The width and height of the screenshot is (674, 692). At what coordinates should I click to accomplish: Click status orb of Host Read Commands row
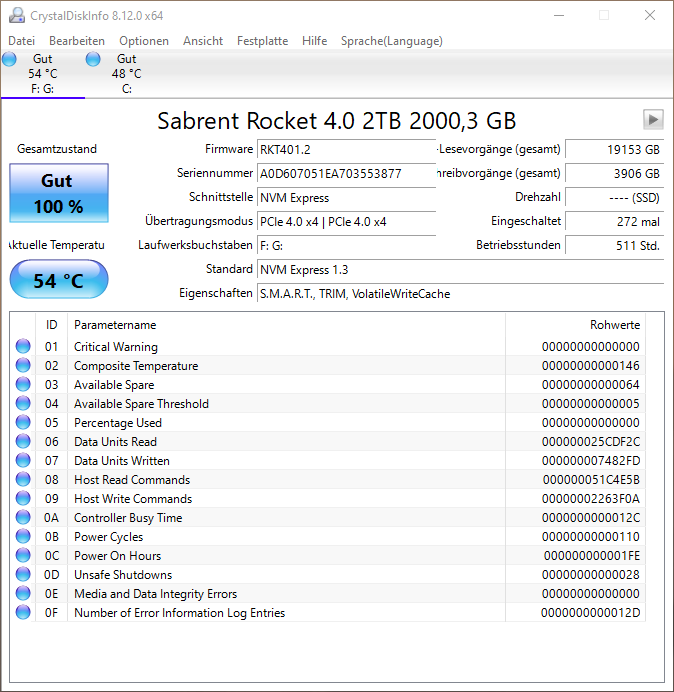pyautogui.click(x=23, y=479)
